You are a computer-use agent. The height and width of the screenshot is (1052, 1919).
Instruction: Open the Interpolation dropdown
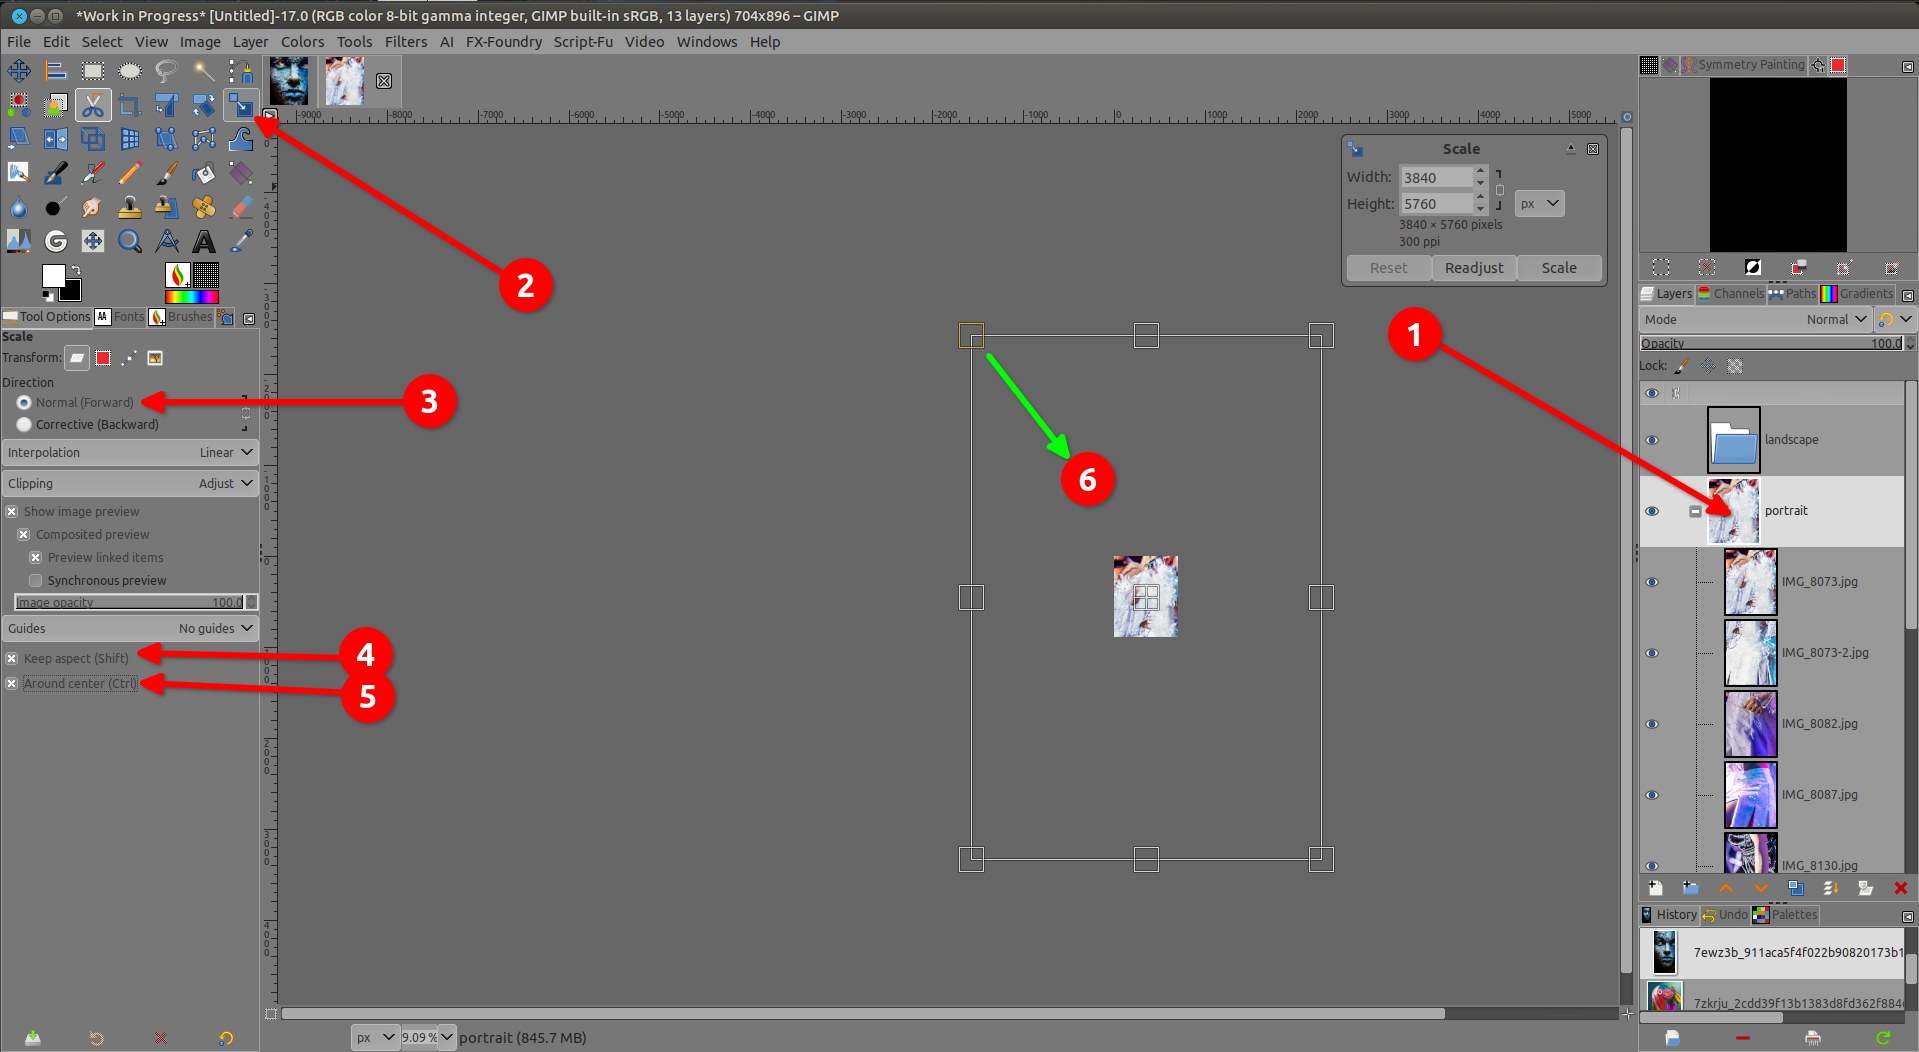click(x=130, y=452)
